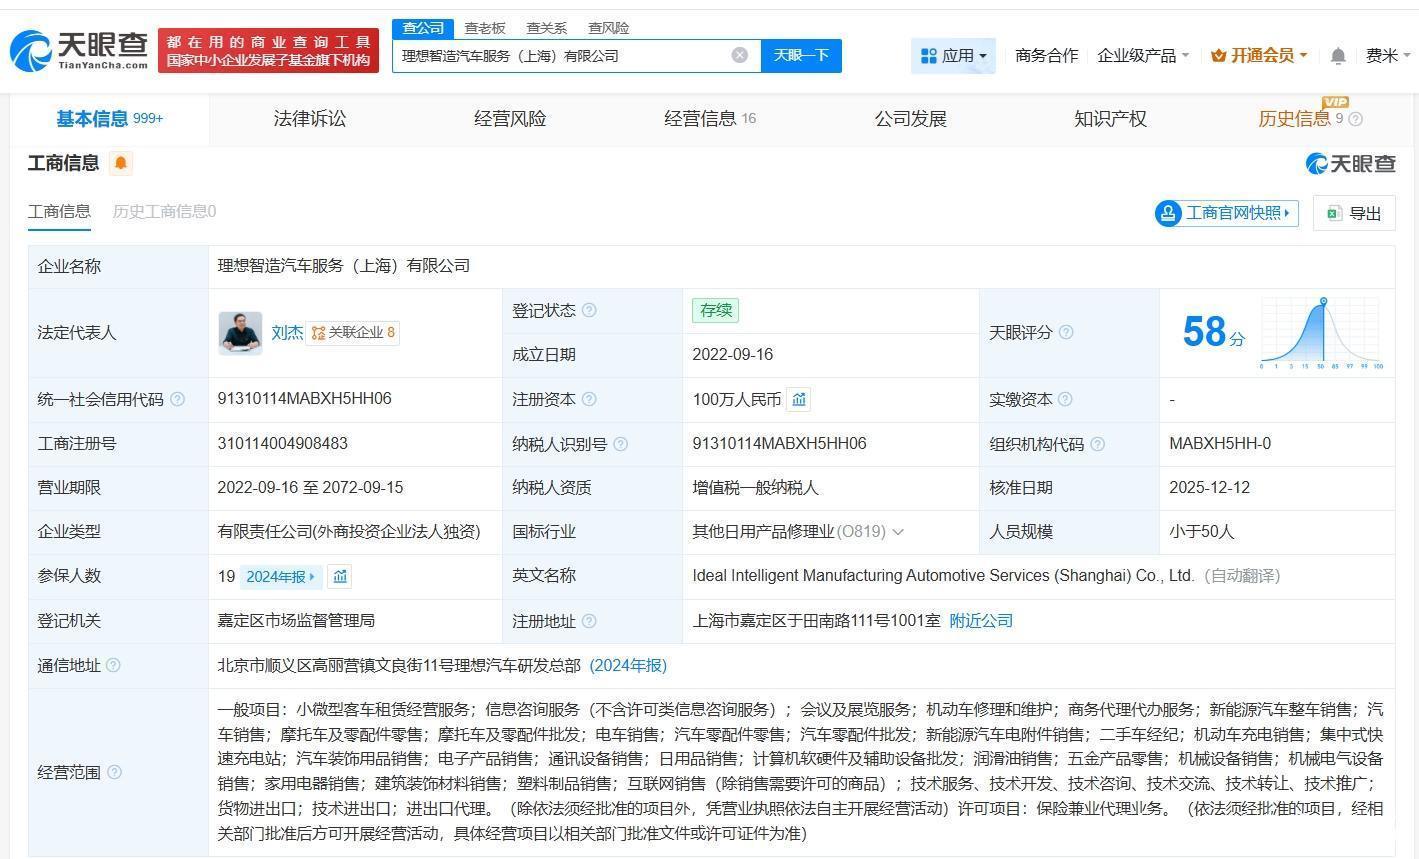
Task: Click the company name search field
Action: [560, 56]
